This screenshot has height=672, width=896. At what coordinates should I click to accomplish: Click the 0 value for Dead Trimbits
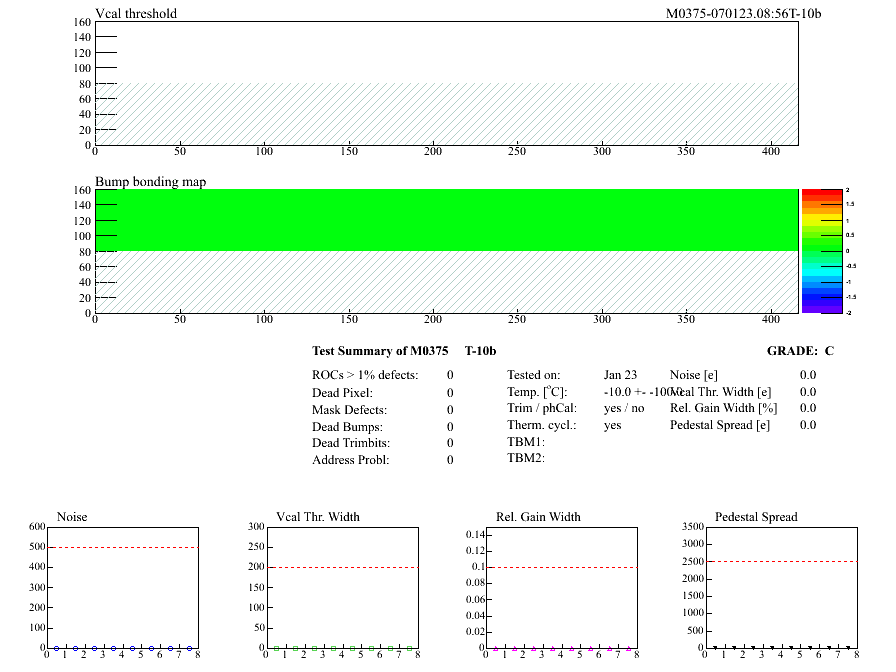pyautogui.click(x=450, y=443)
